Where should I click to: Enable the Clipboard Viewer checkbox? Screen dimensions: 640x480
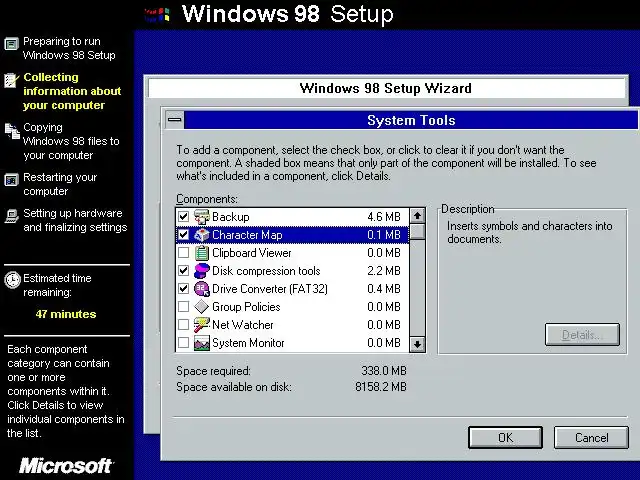point(184,253)
